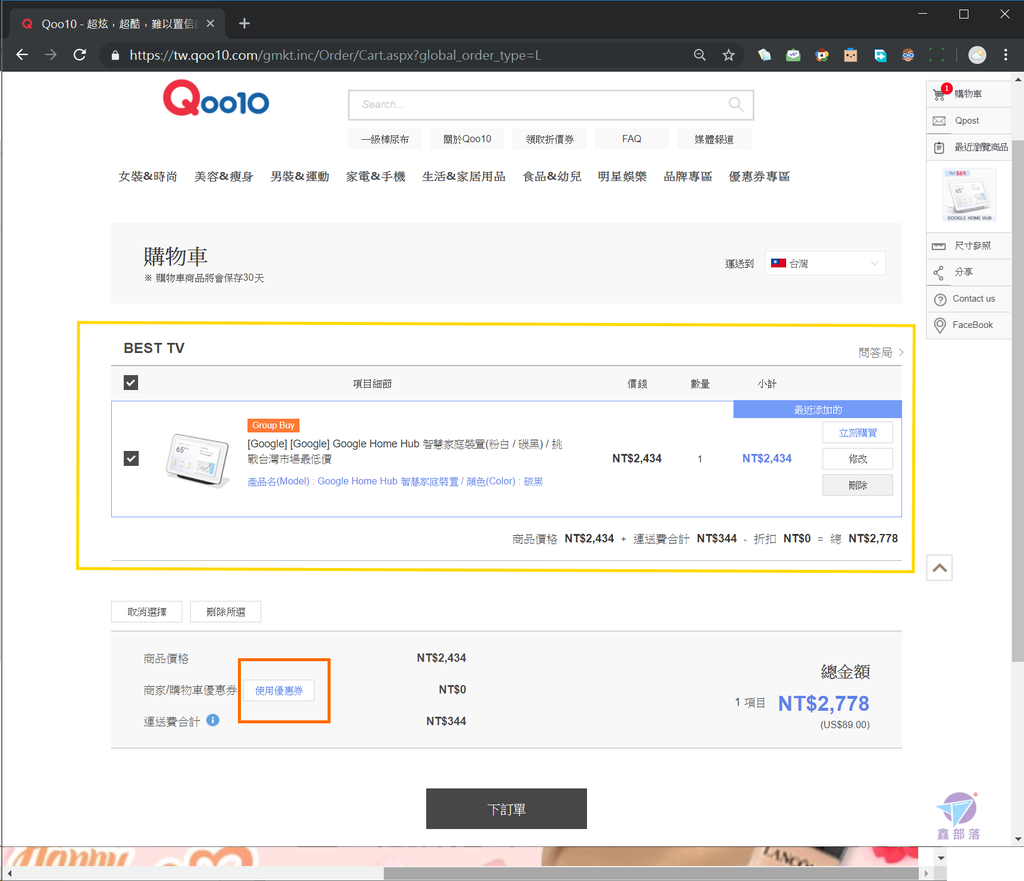Click the green dashed-square extension icon
This screenshot has height=881, width=1024.
pos(936,55)
